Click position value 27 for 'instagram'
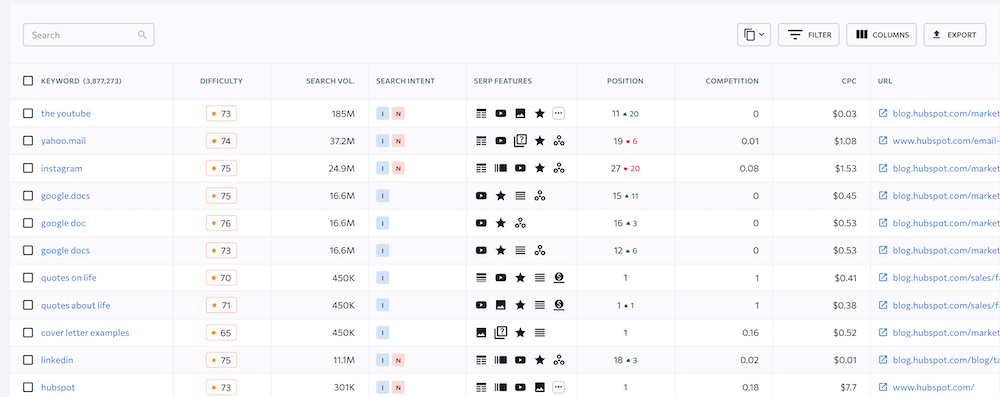The width and height of the screenshot is (1000, 397). [615, 169]
